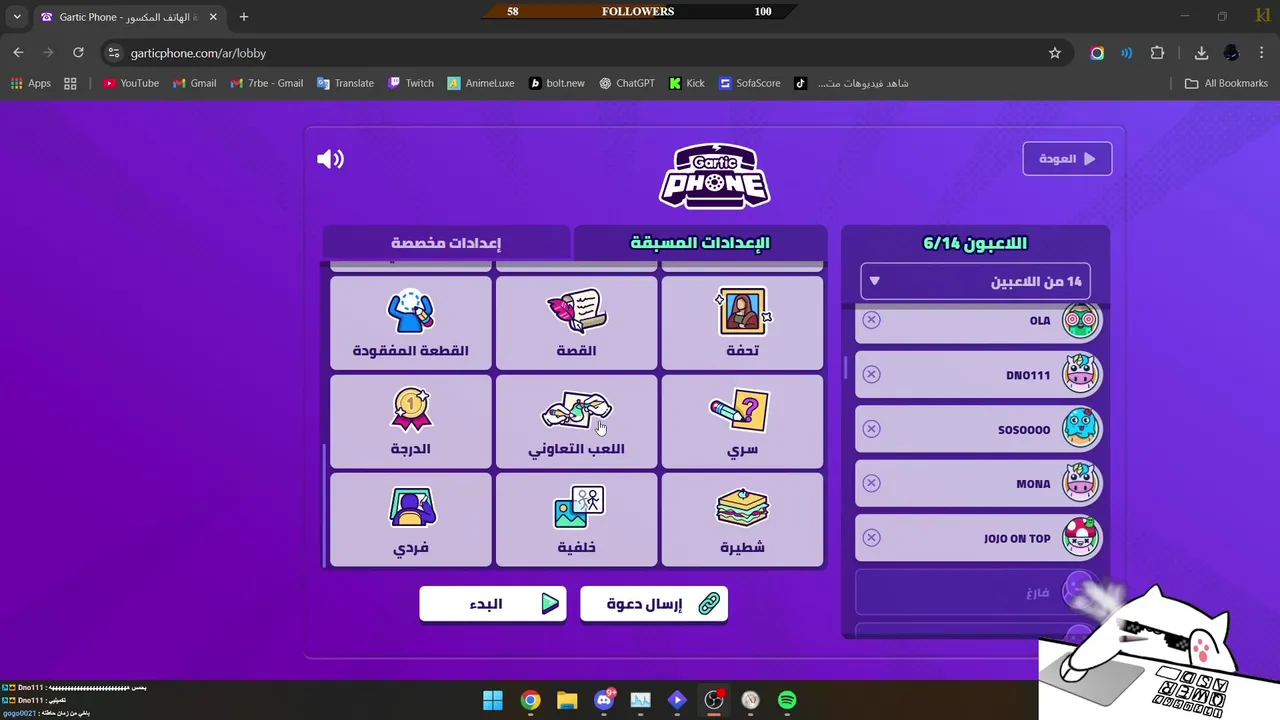Open the 14 من اللاعبين player count dropdown

click(x=975, y=281)
